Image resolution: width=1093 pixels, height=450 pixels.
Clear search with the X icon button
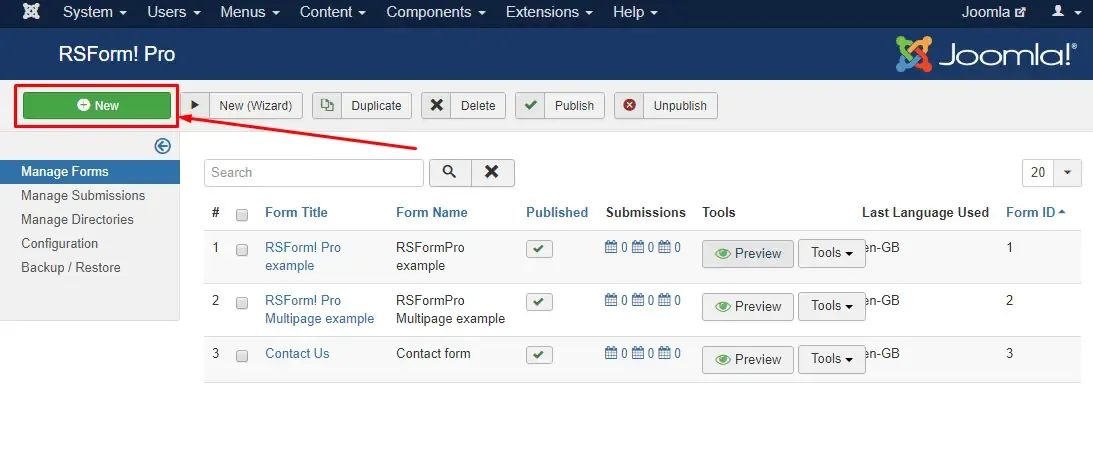click(x=492, y=172)
